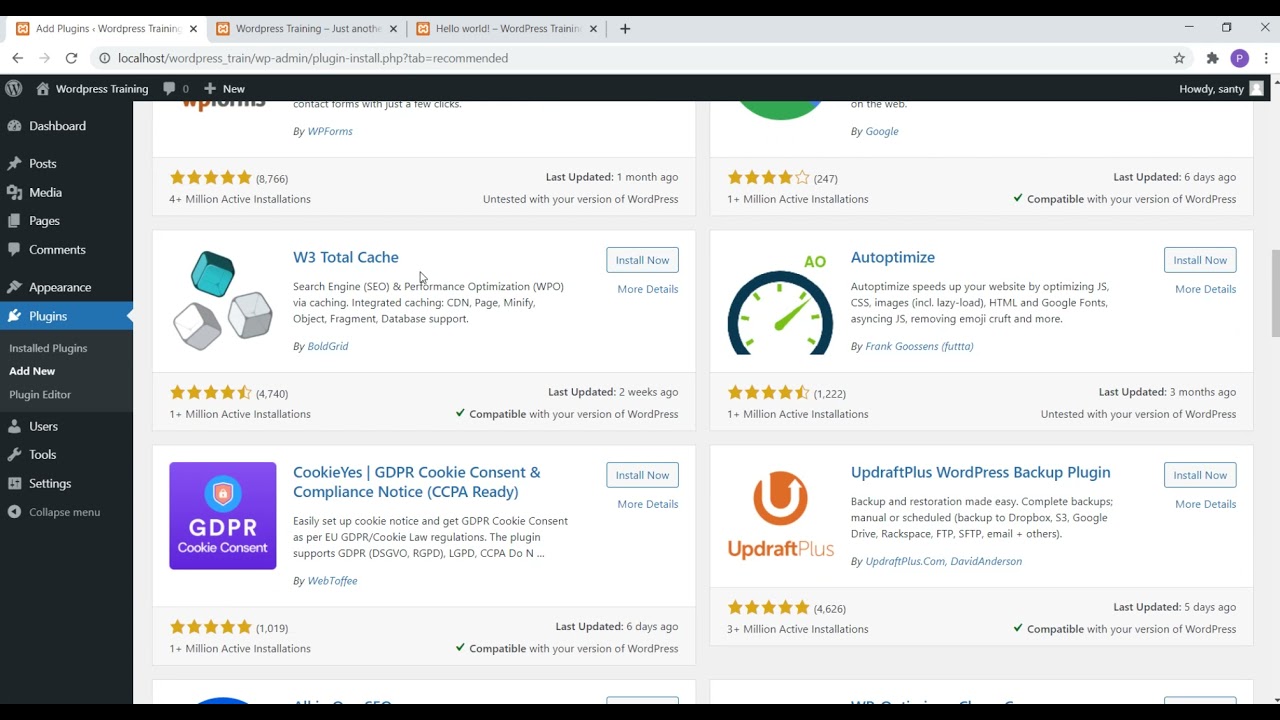Click the GDPR Cookie Consent thumbnail
1280x720 pixels.
click(x=223, y=516)
